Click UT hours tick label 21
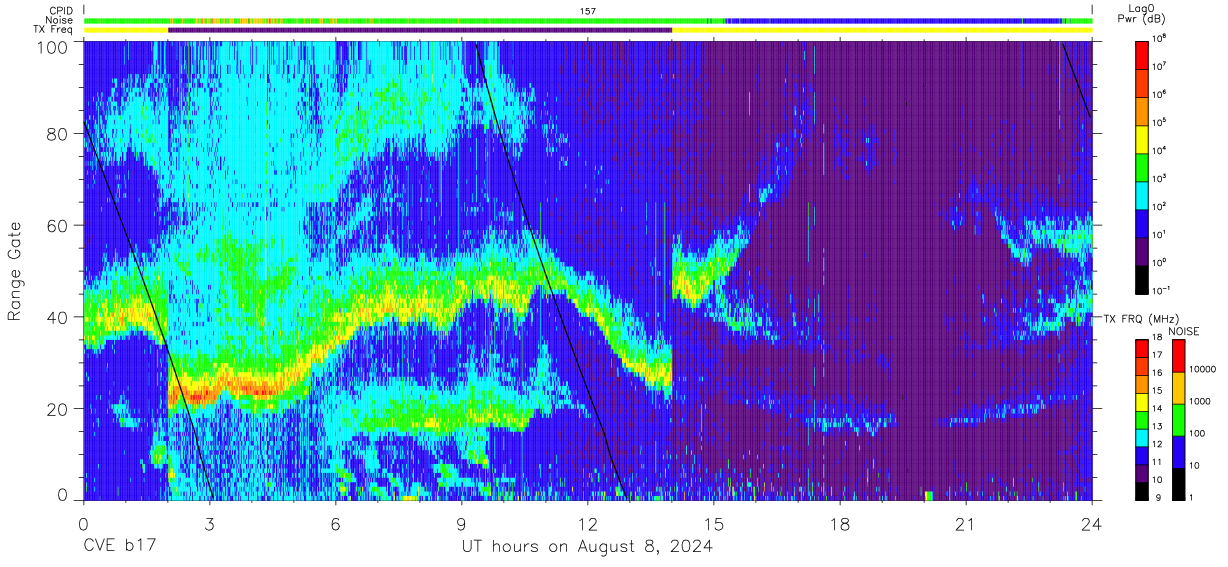The image size is (1228, 567). click(966, 523)
